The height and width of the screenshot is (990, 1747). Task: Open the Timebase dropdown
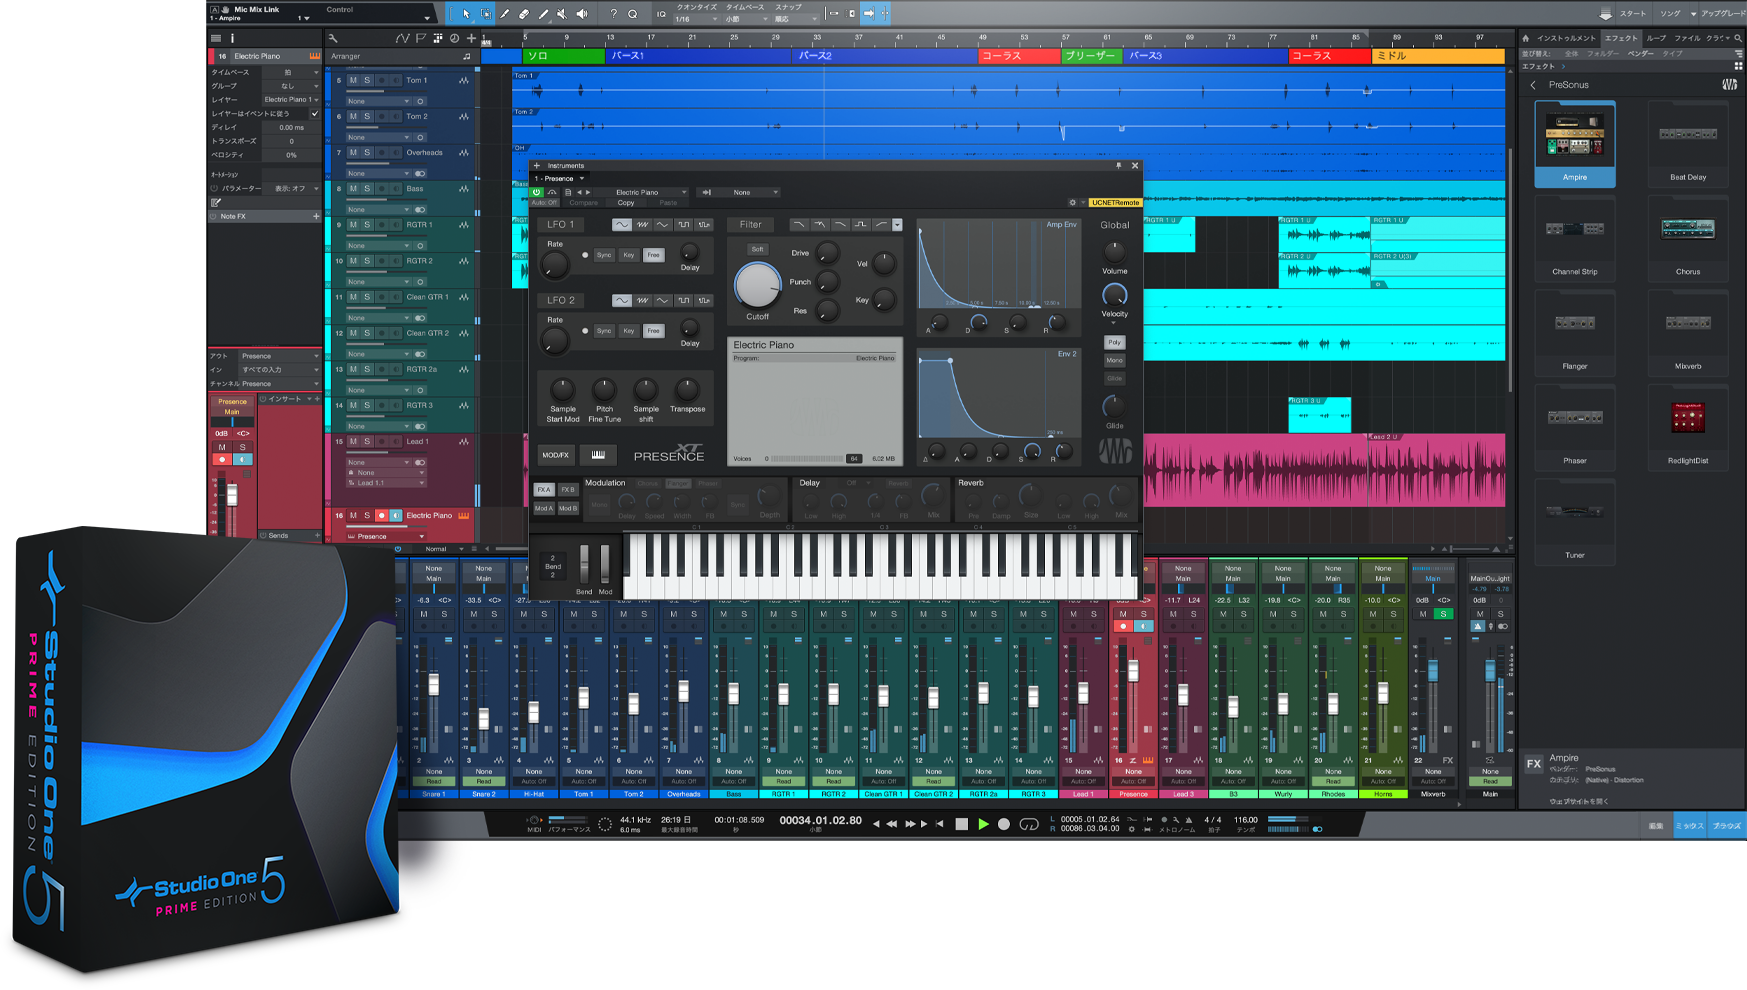click(x=746, y=19)
